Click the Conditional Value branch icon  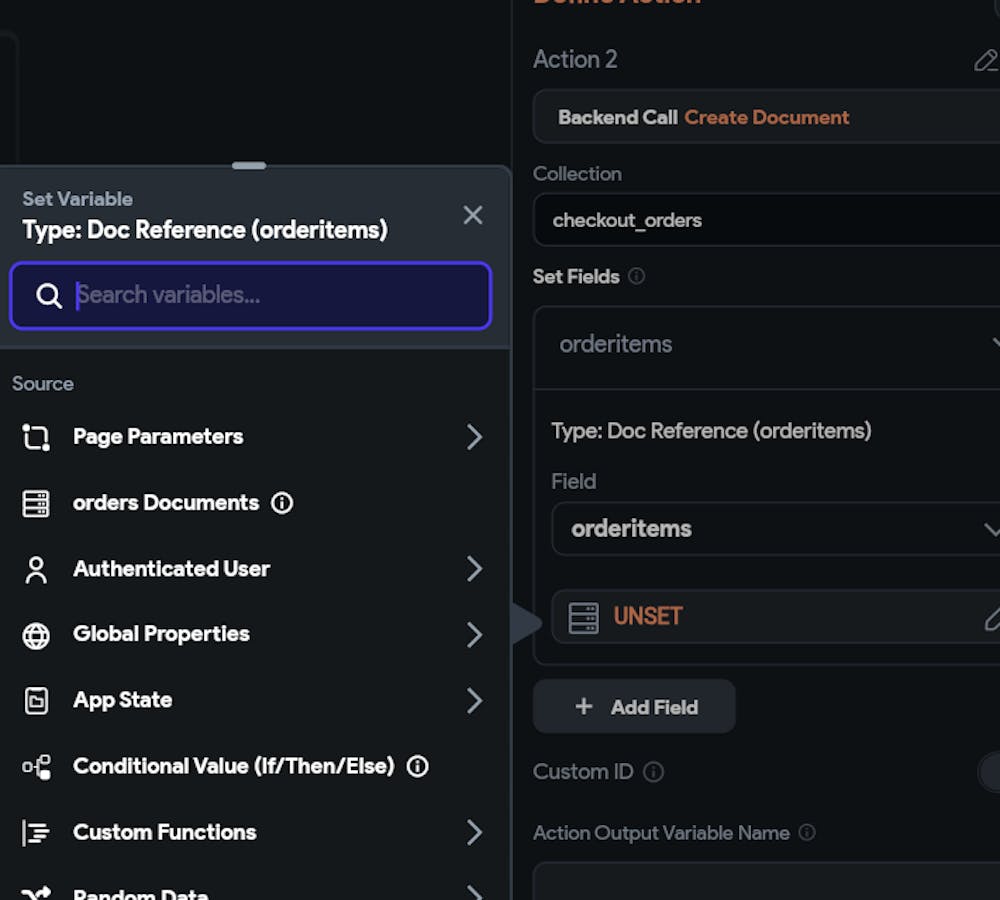36,767
